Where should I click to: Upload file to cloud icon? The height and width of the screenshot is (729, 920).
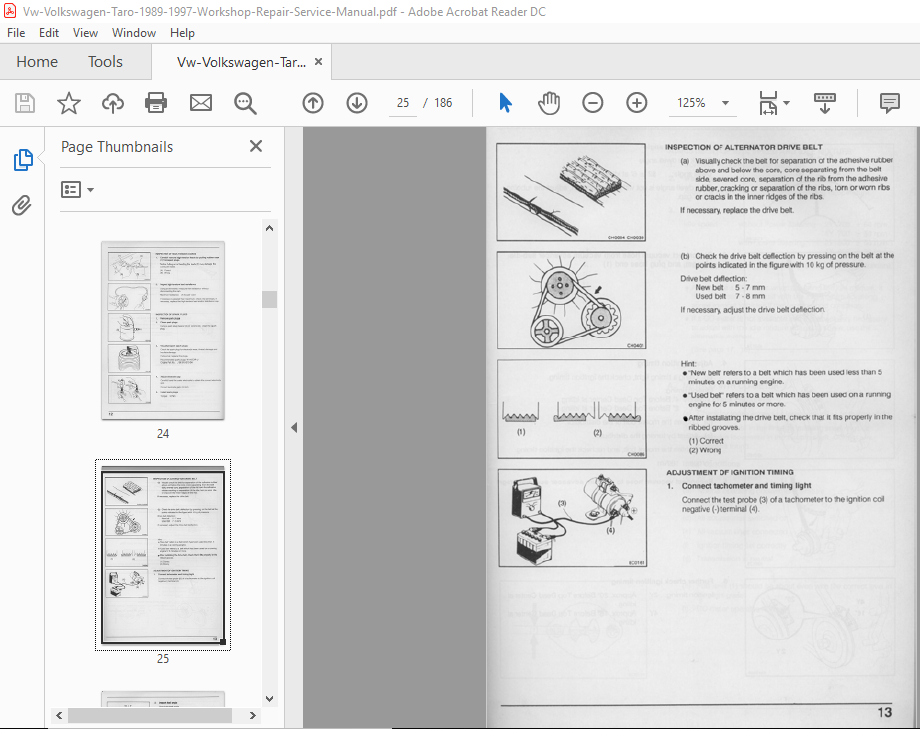(x=113, y=103)
